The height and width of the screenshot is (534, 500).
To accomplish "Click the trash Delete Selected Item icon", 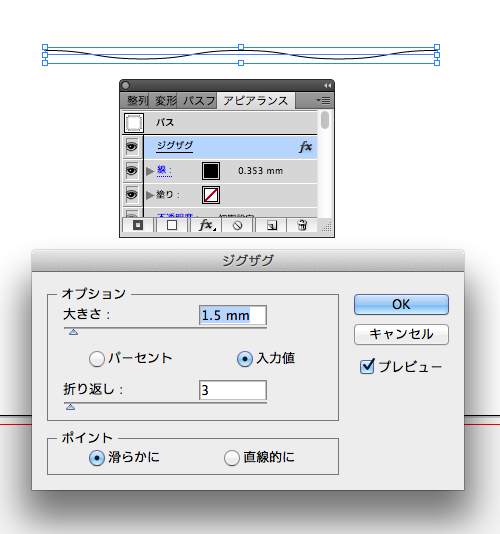I will [x=302, y=225].
